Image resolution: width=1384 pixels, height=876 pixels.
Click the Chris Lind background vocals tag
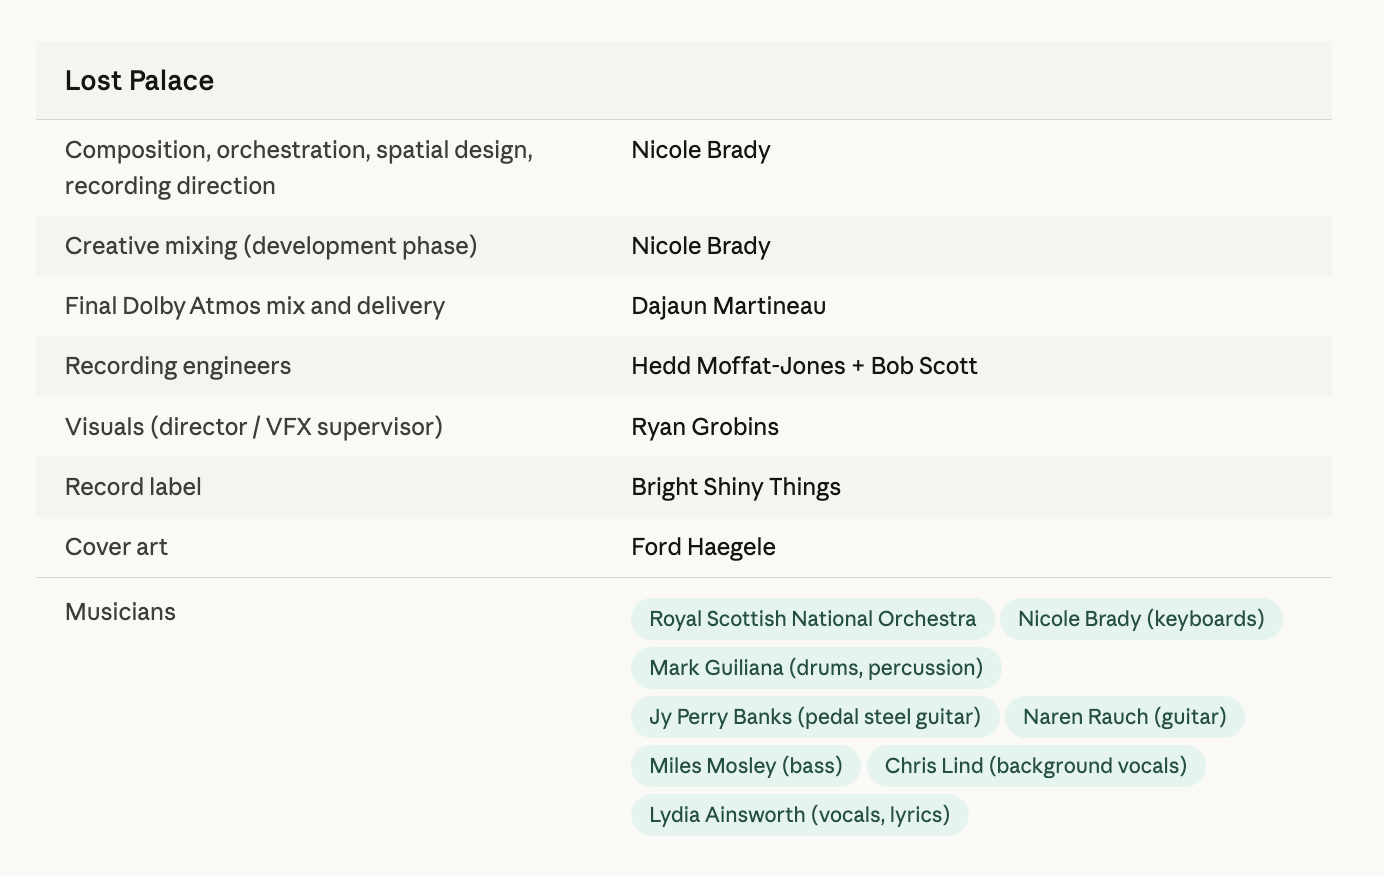click(1035, 766)
